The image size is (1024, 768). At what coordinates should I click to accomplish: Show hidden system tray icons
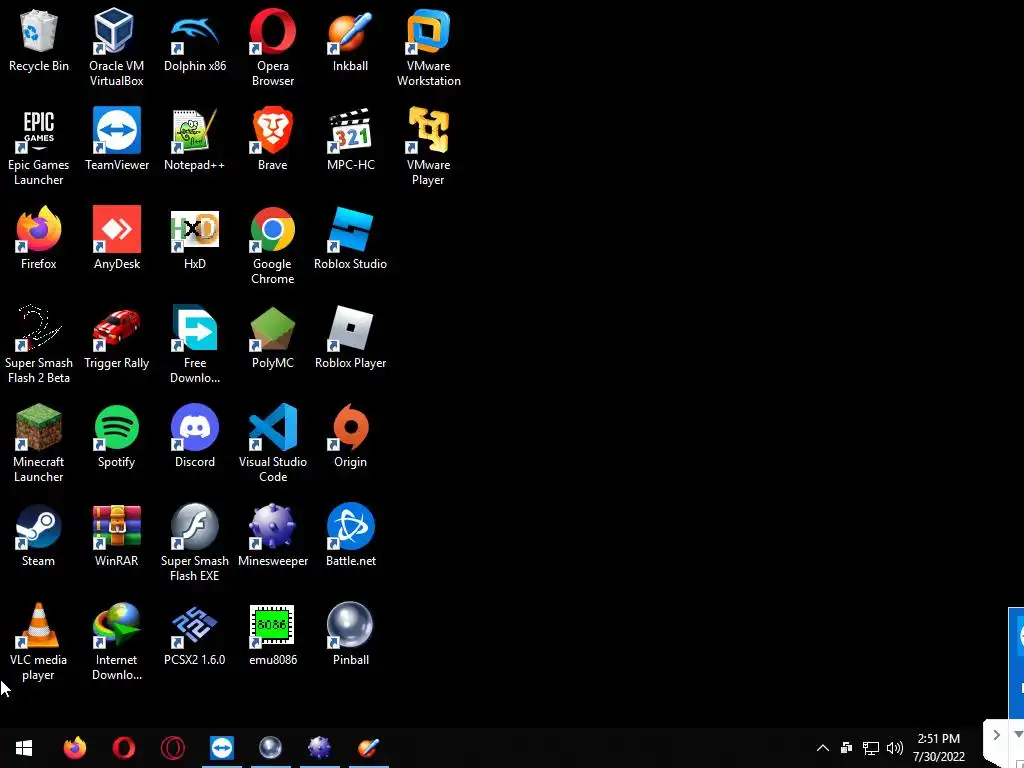823,748
